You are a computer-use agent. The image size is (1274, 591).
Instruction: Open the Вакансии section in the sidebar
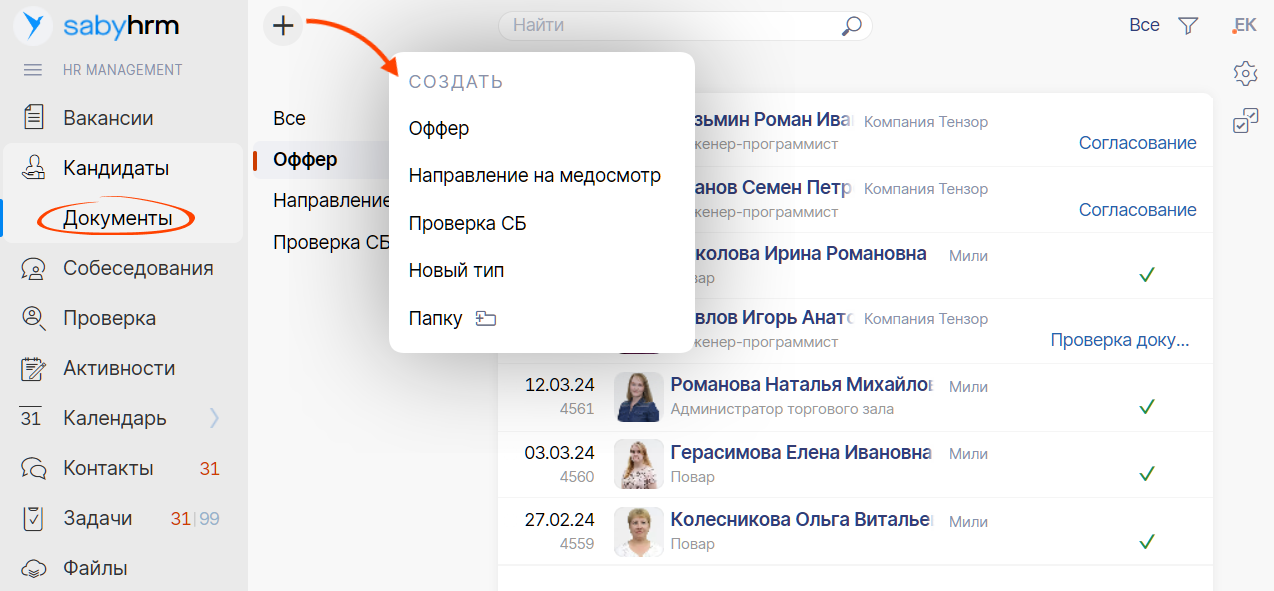tap(108, 118)
